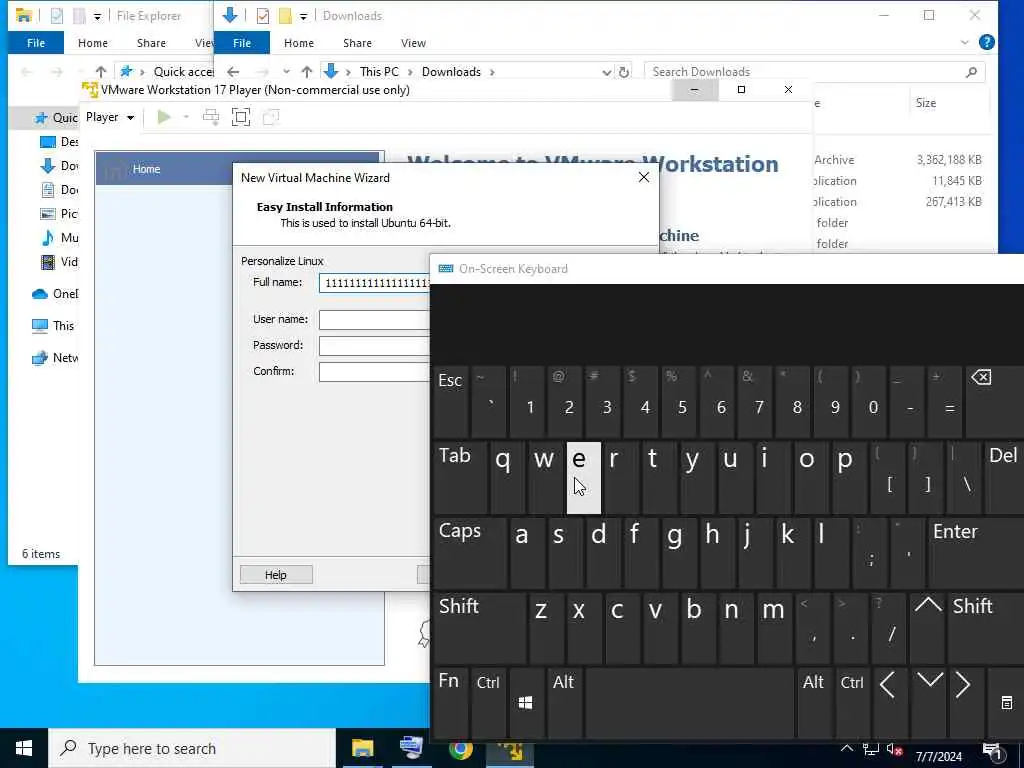
Task: Open Share tab in Downloads window ribbon
Action: 358,43
